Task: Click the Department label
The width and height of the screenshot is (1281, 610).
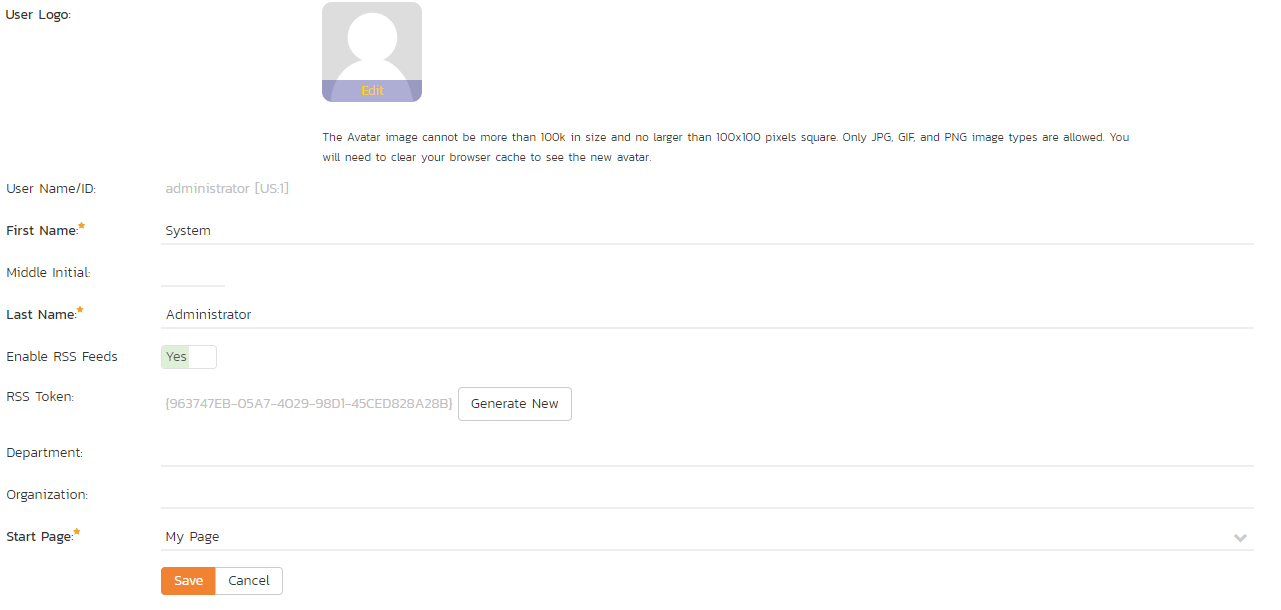Action: (x=45, y=452)
